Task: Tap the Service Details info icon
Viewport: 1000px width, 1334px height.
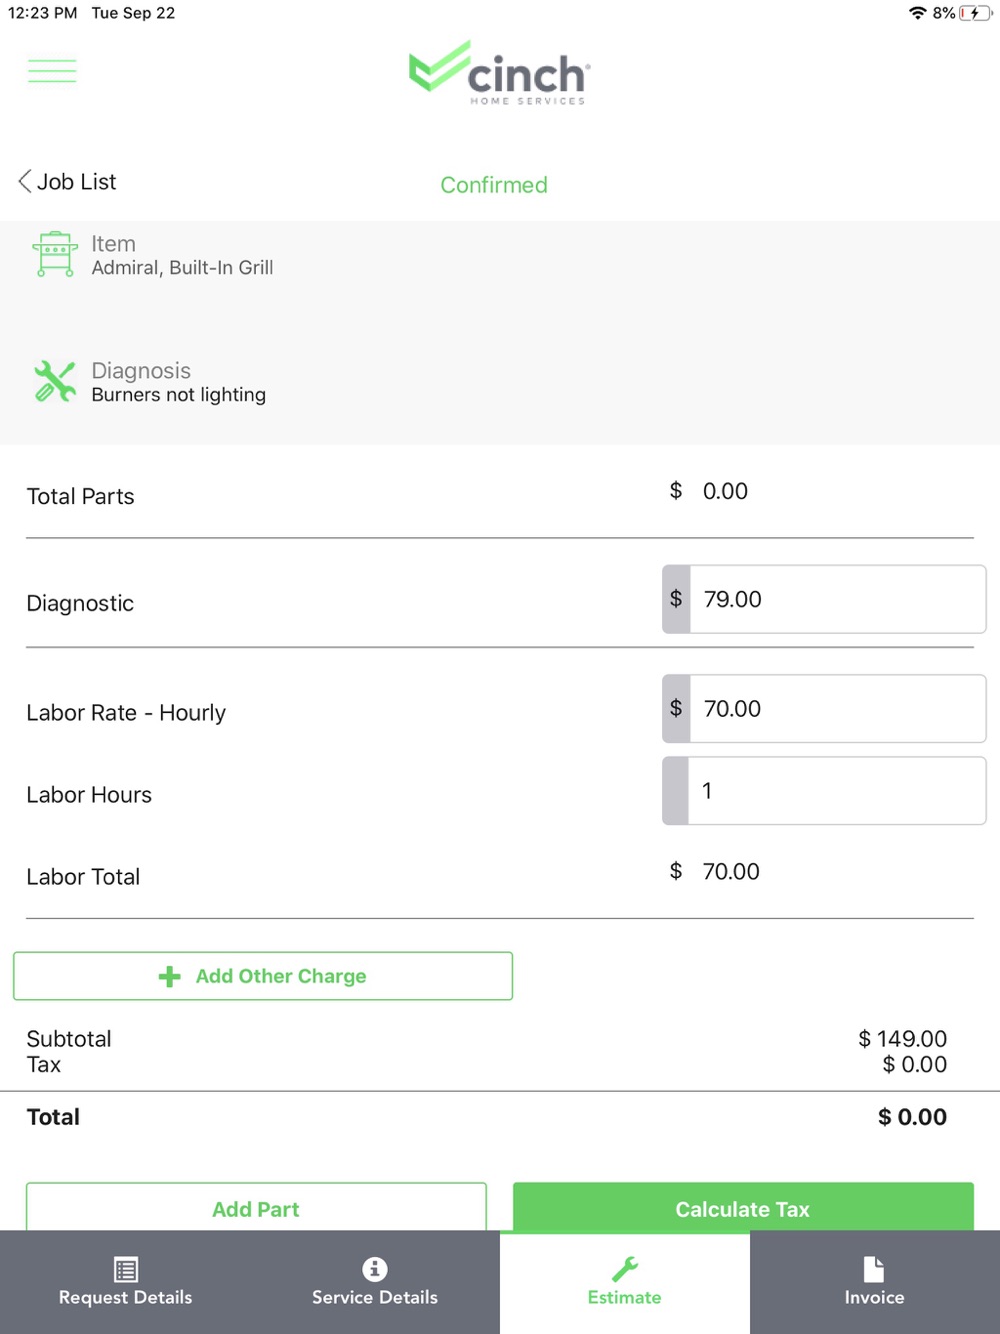Action: click(375, 1269)
